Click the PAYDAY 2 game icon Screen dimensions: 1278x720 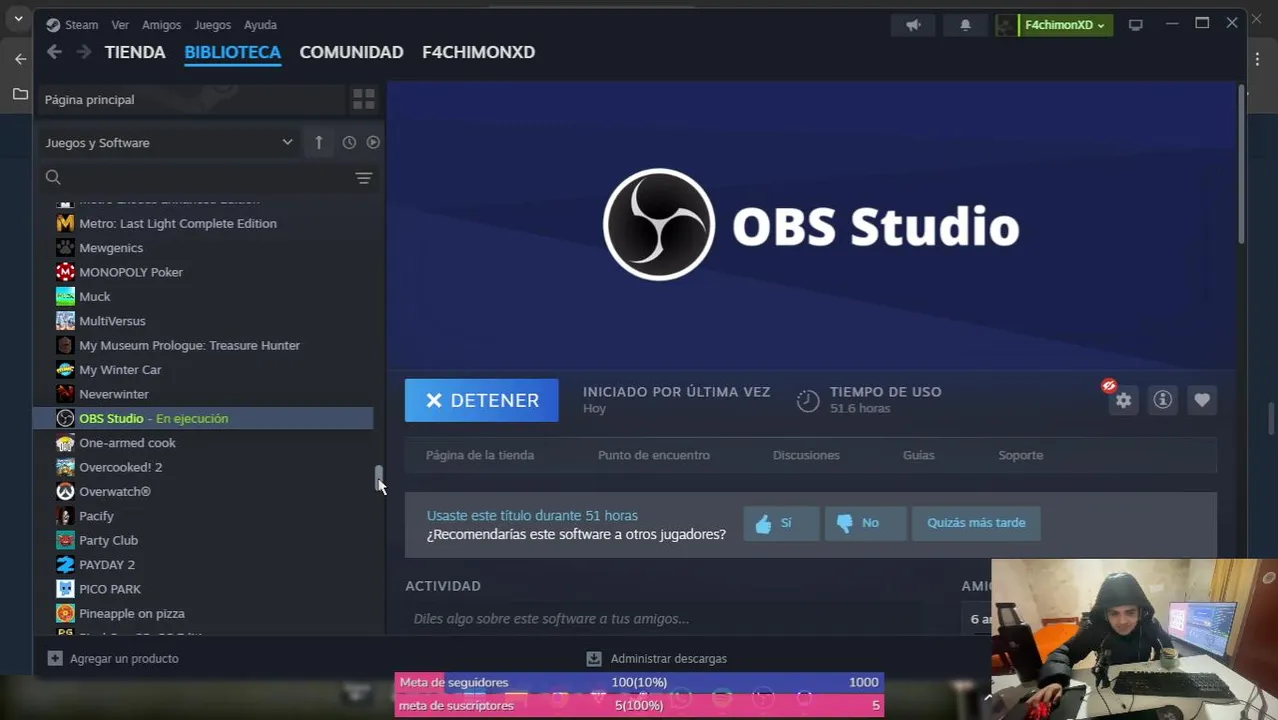(65, 565)
